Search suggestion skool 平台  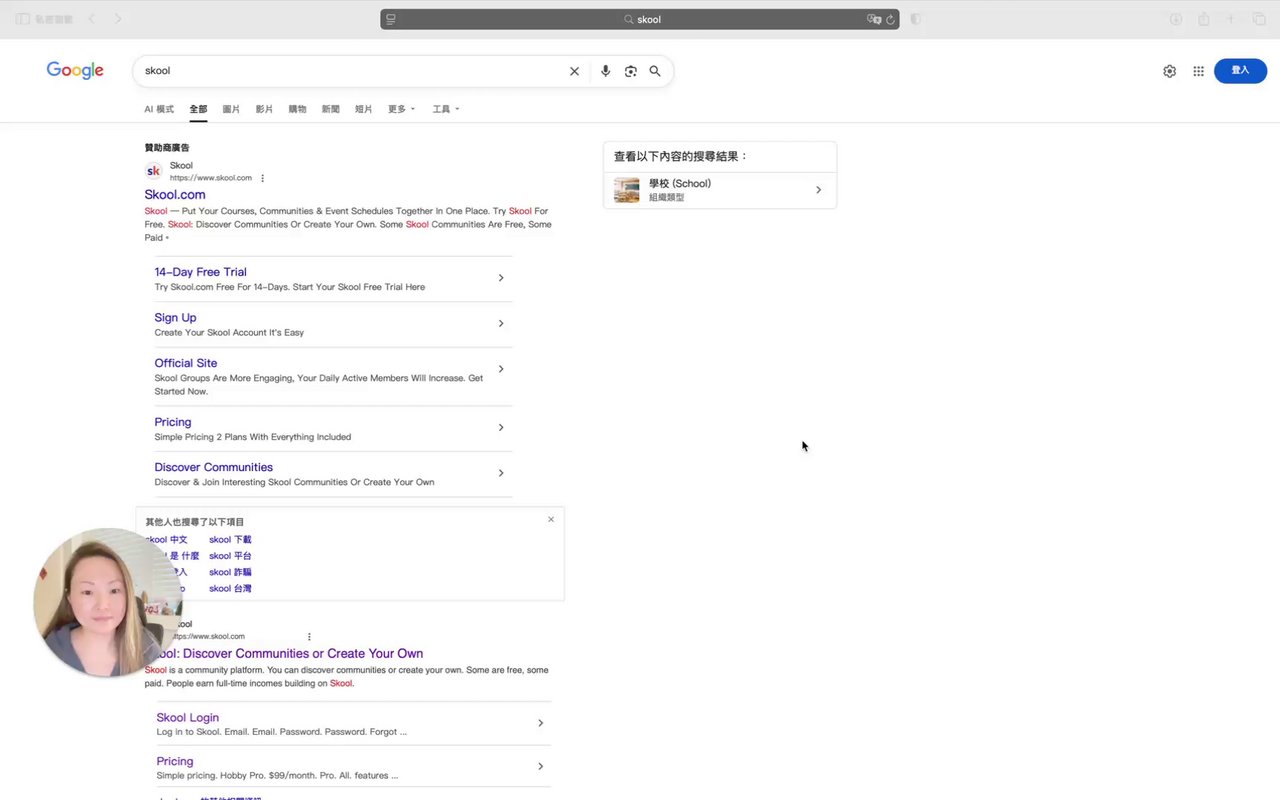pos(230,556)
